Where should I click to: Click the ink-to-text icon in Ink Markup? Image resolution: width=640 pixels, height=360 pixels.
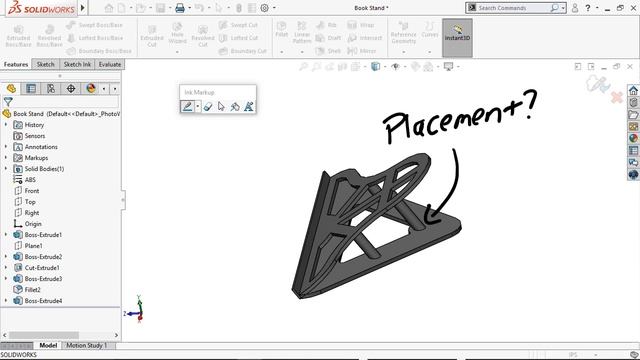coord(249,107)
